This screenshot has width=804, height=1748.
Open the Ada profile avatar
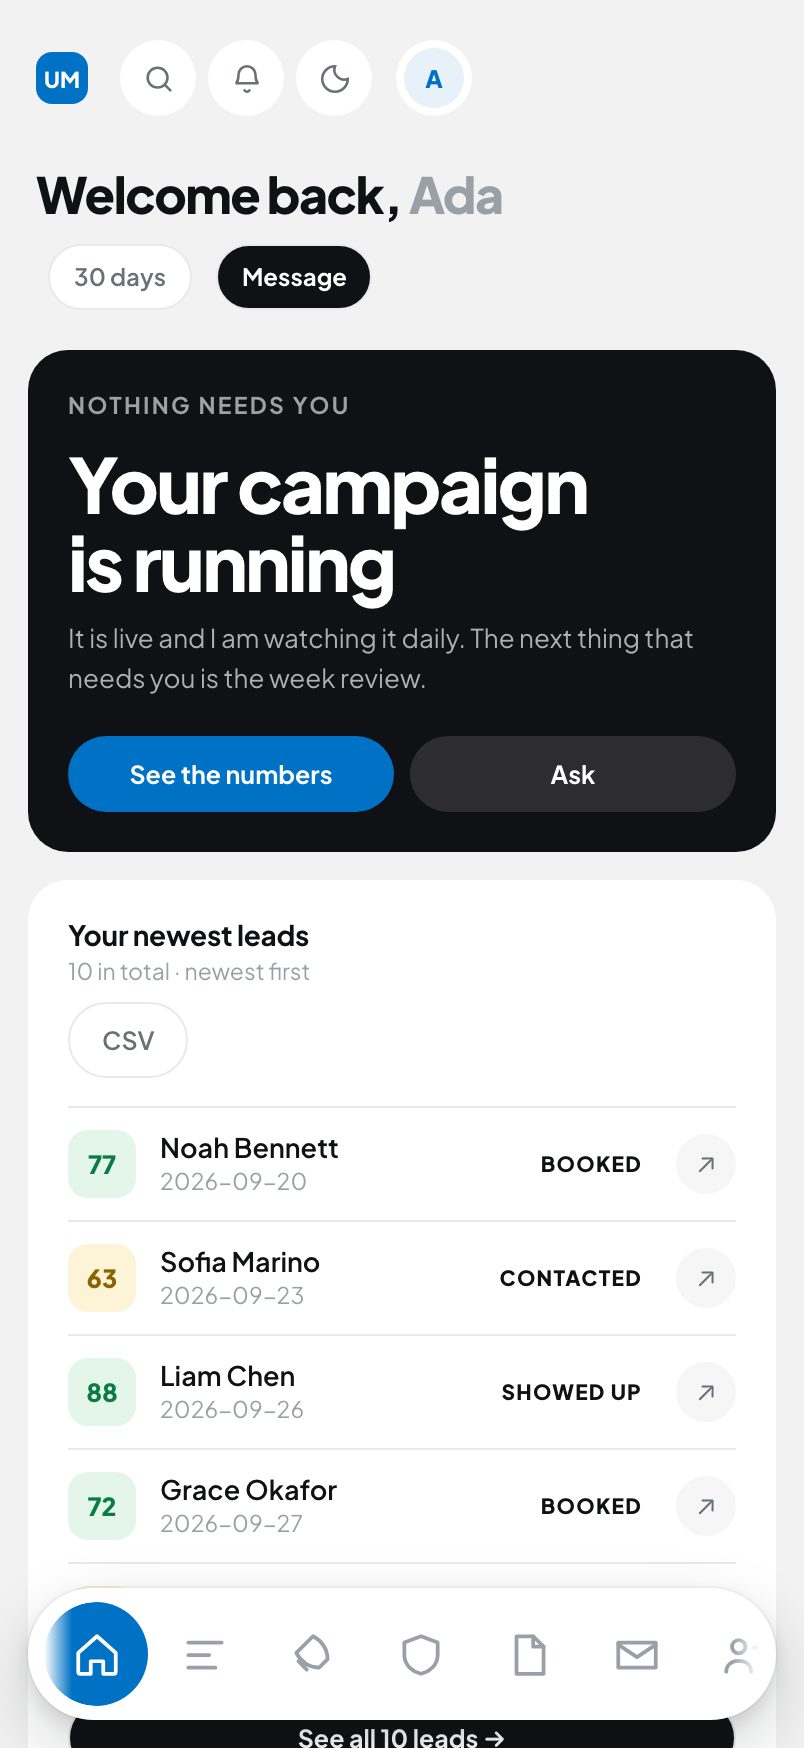pyautogui.click(x=434, y=78)
